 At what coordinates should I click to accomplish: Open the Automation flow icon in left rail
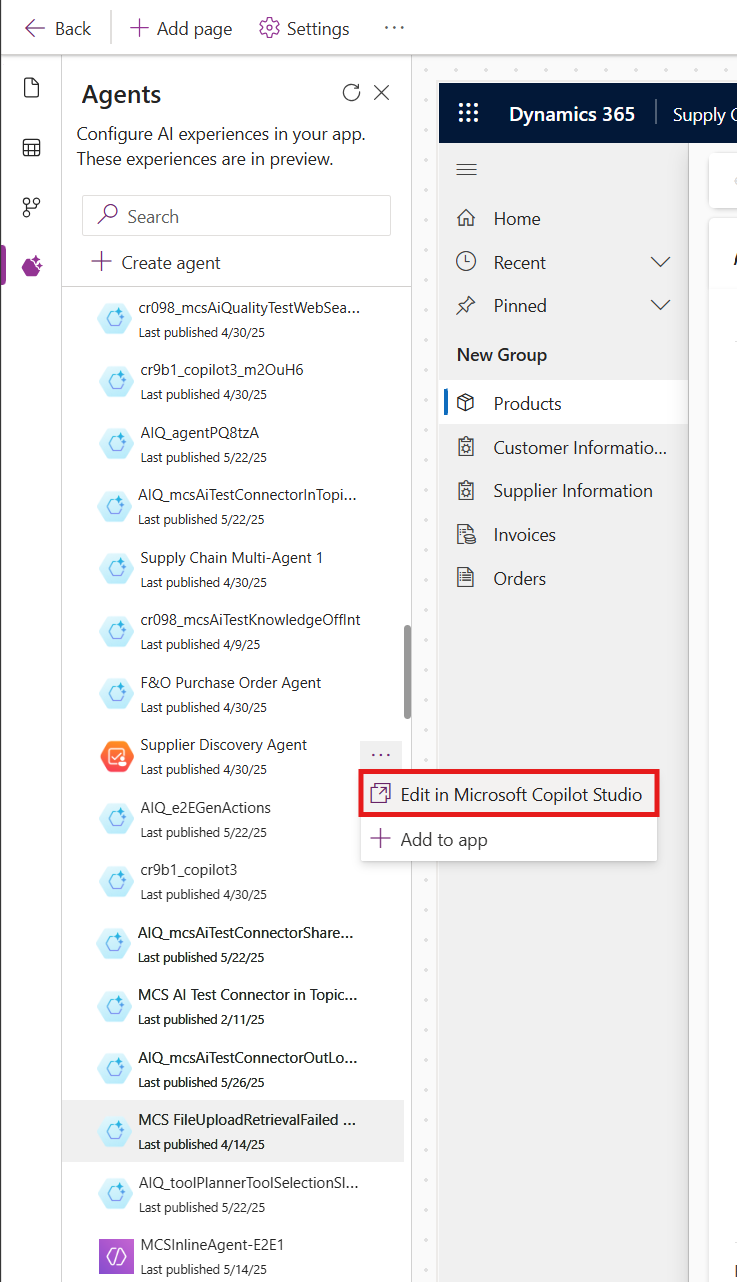tap(31, 207)
